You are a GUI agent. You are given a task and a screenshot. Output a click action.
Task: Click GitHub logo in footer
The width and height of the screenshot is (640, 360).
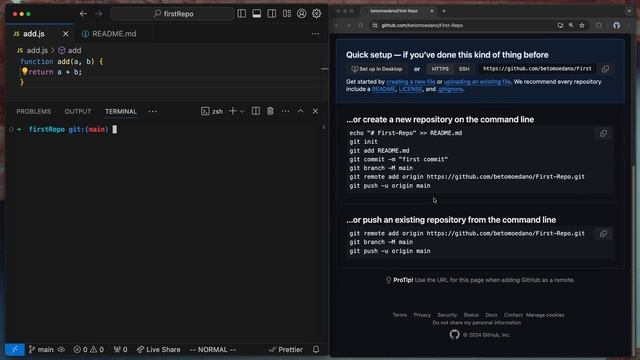[x=454, y=335]
